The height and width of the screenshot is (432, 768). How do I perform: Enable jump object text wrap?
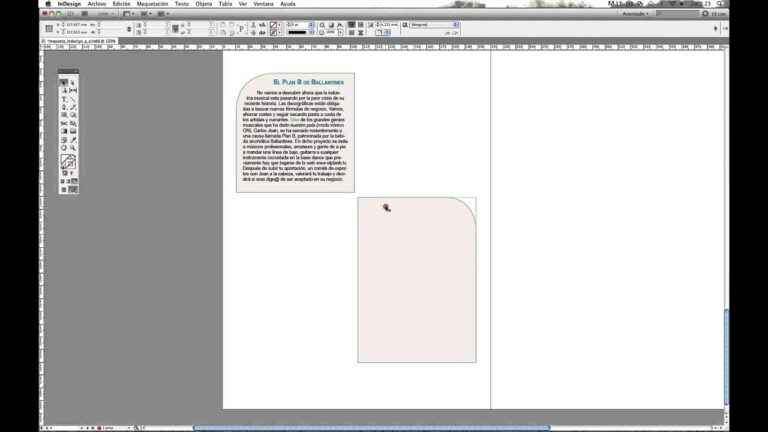(360, 32)
